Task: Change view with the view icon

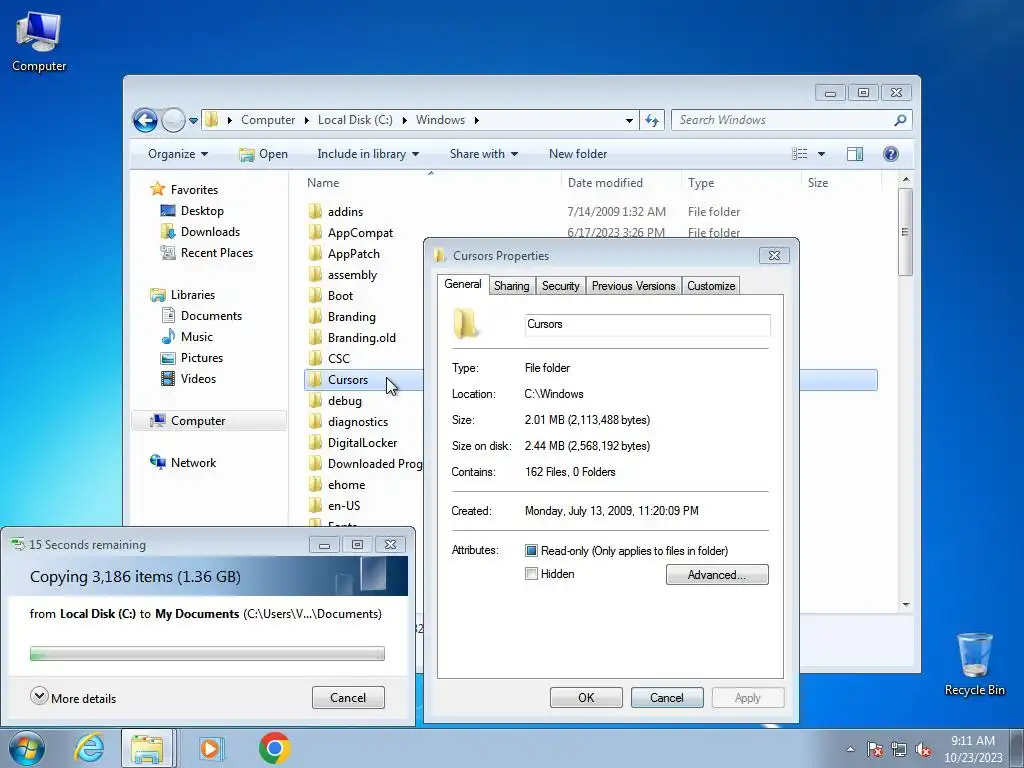Action: click(799, 154)
